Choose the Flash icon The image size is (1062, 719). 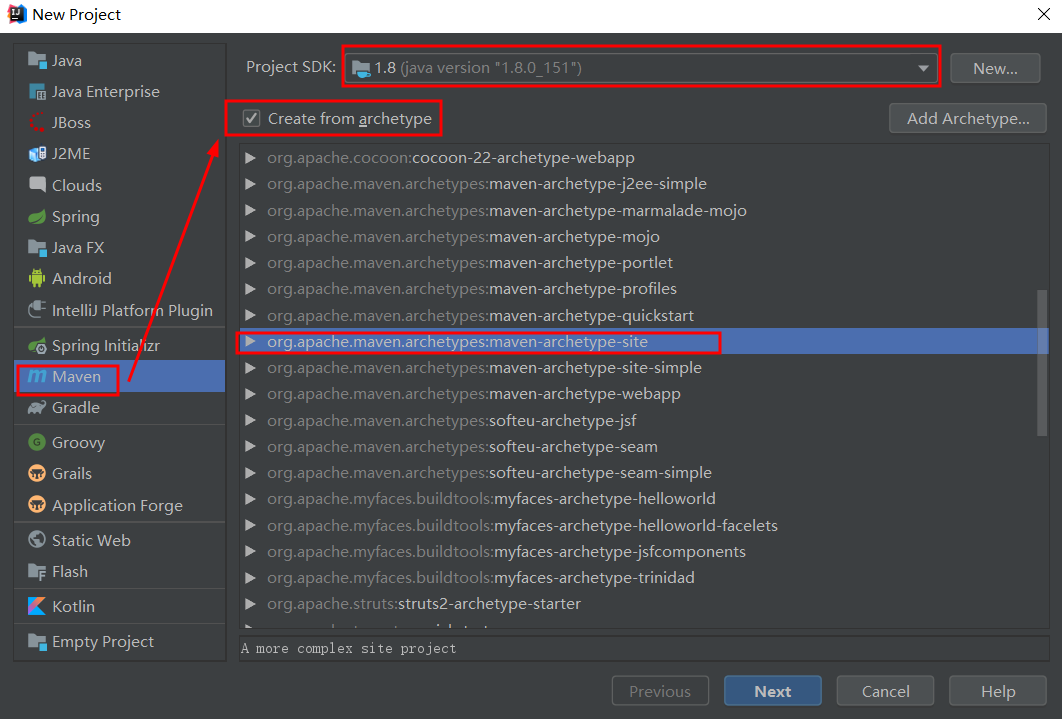tap(37, 571)
